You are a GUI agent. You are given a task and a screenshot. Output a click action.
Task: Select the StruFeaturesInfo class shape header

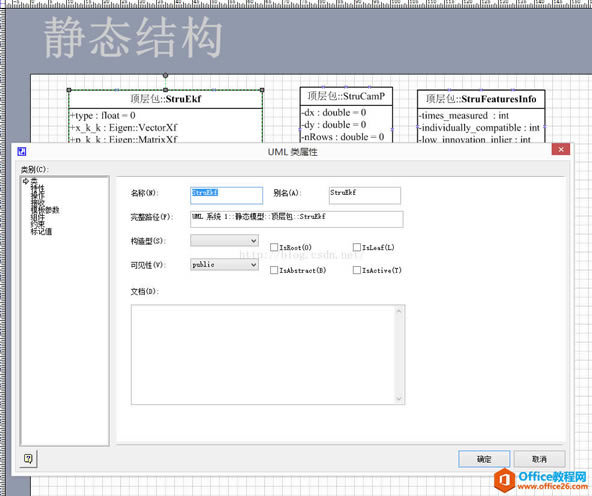click(x=481, y=99)
